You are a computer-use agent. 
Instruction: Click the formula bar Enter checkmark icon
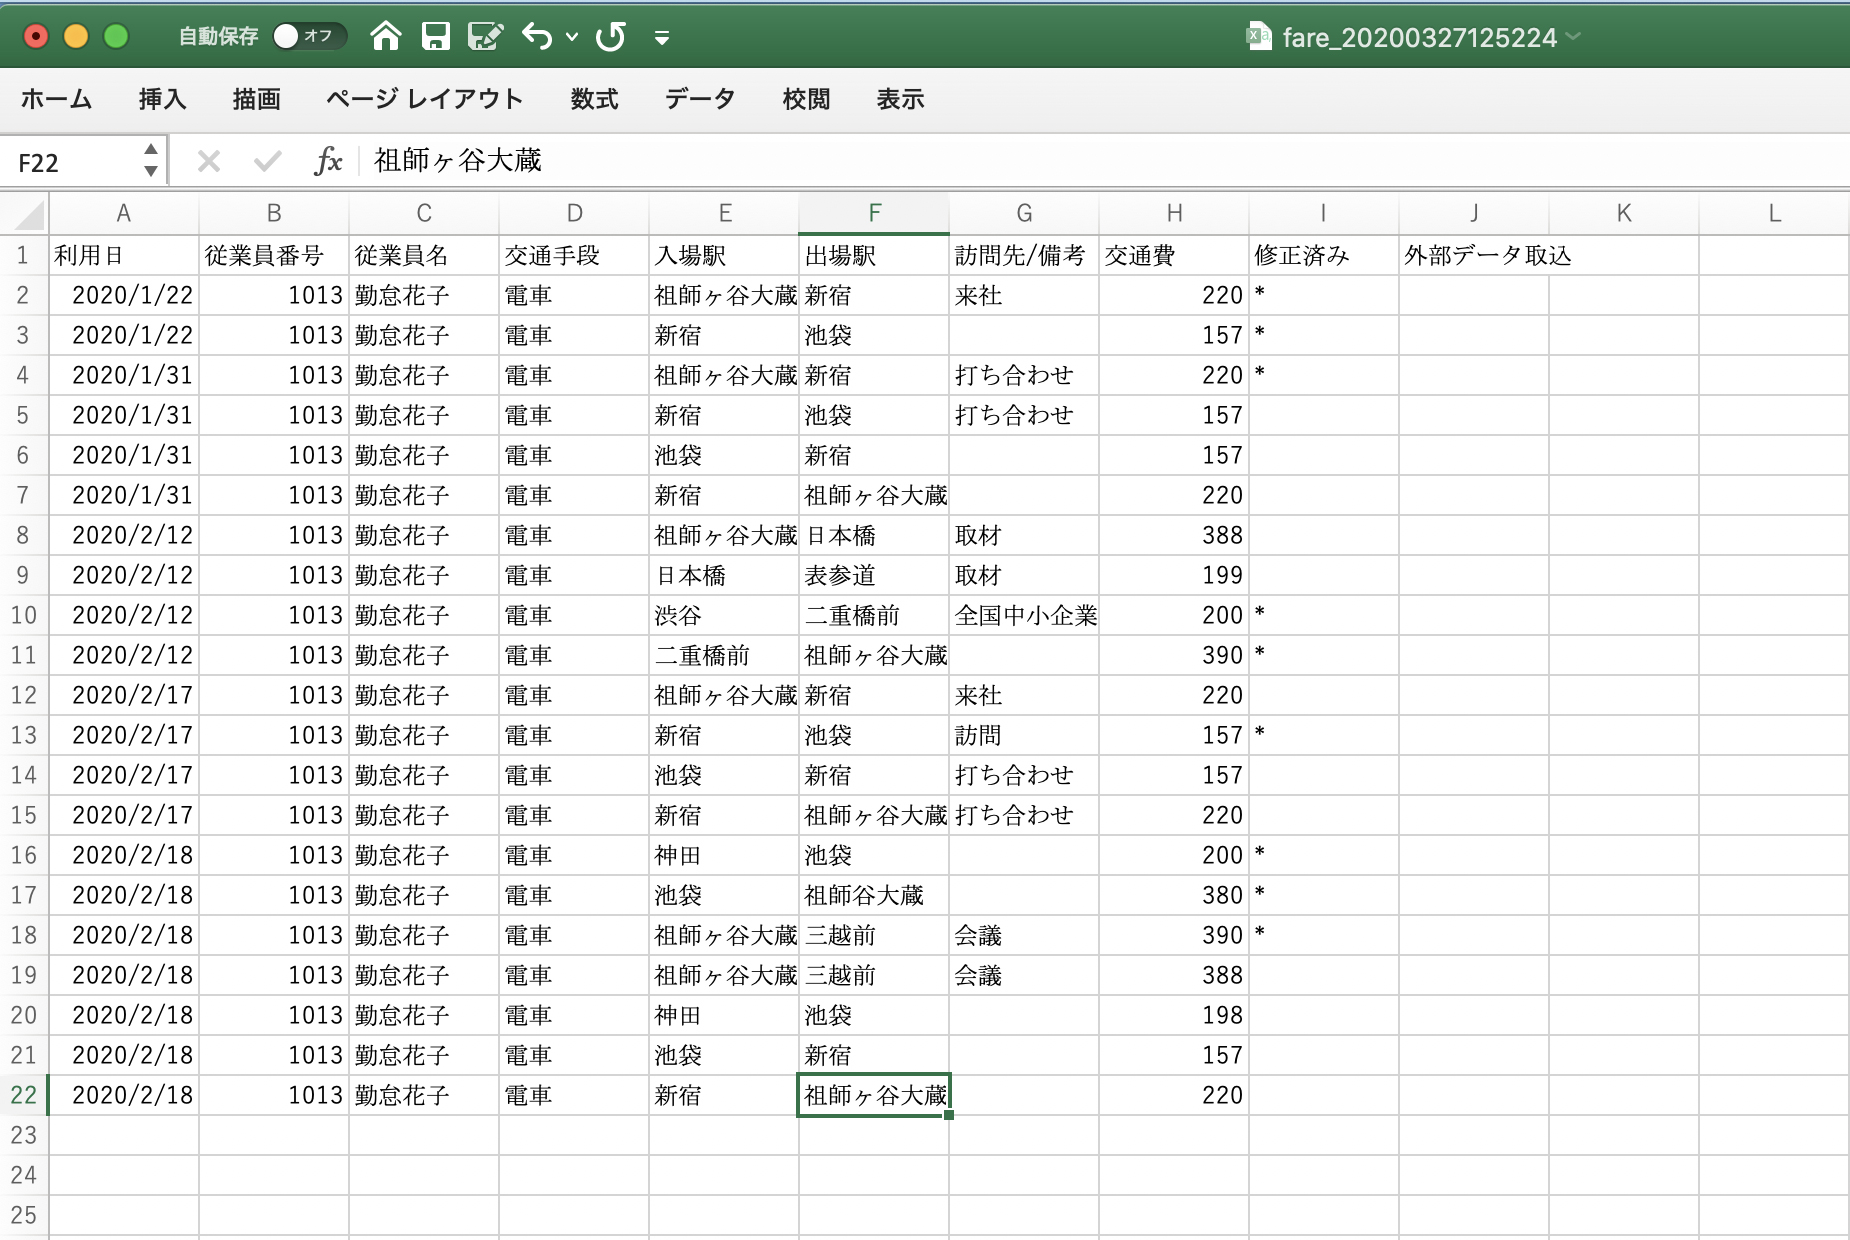267,161
